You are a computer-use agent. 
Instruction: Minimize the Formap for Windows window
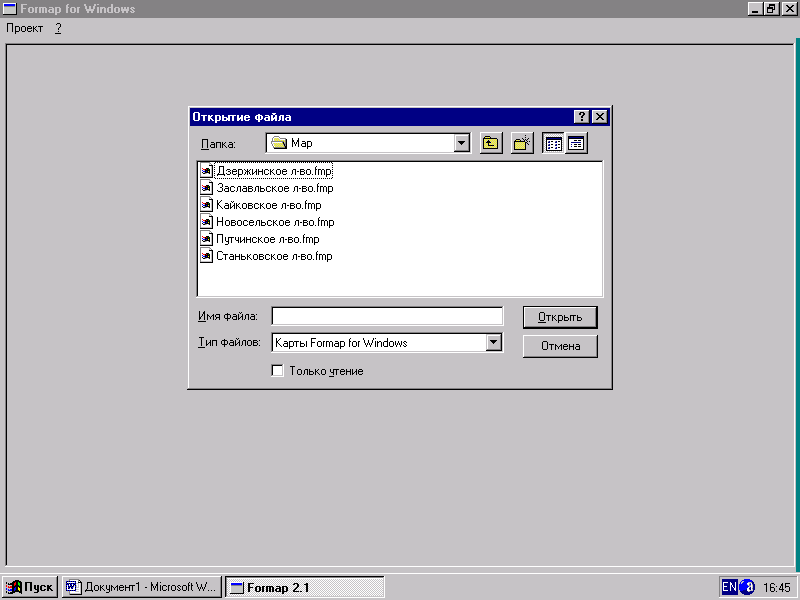tap(755, 9)
